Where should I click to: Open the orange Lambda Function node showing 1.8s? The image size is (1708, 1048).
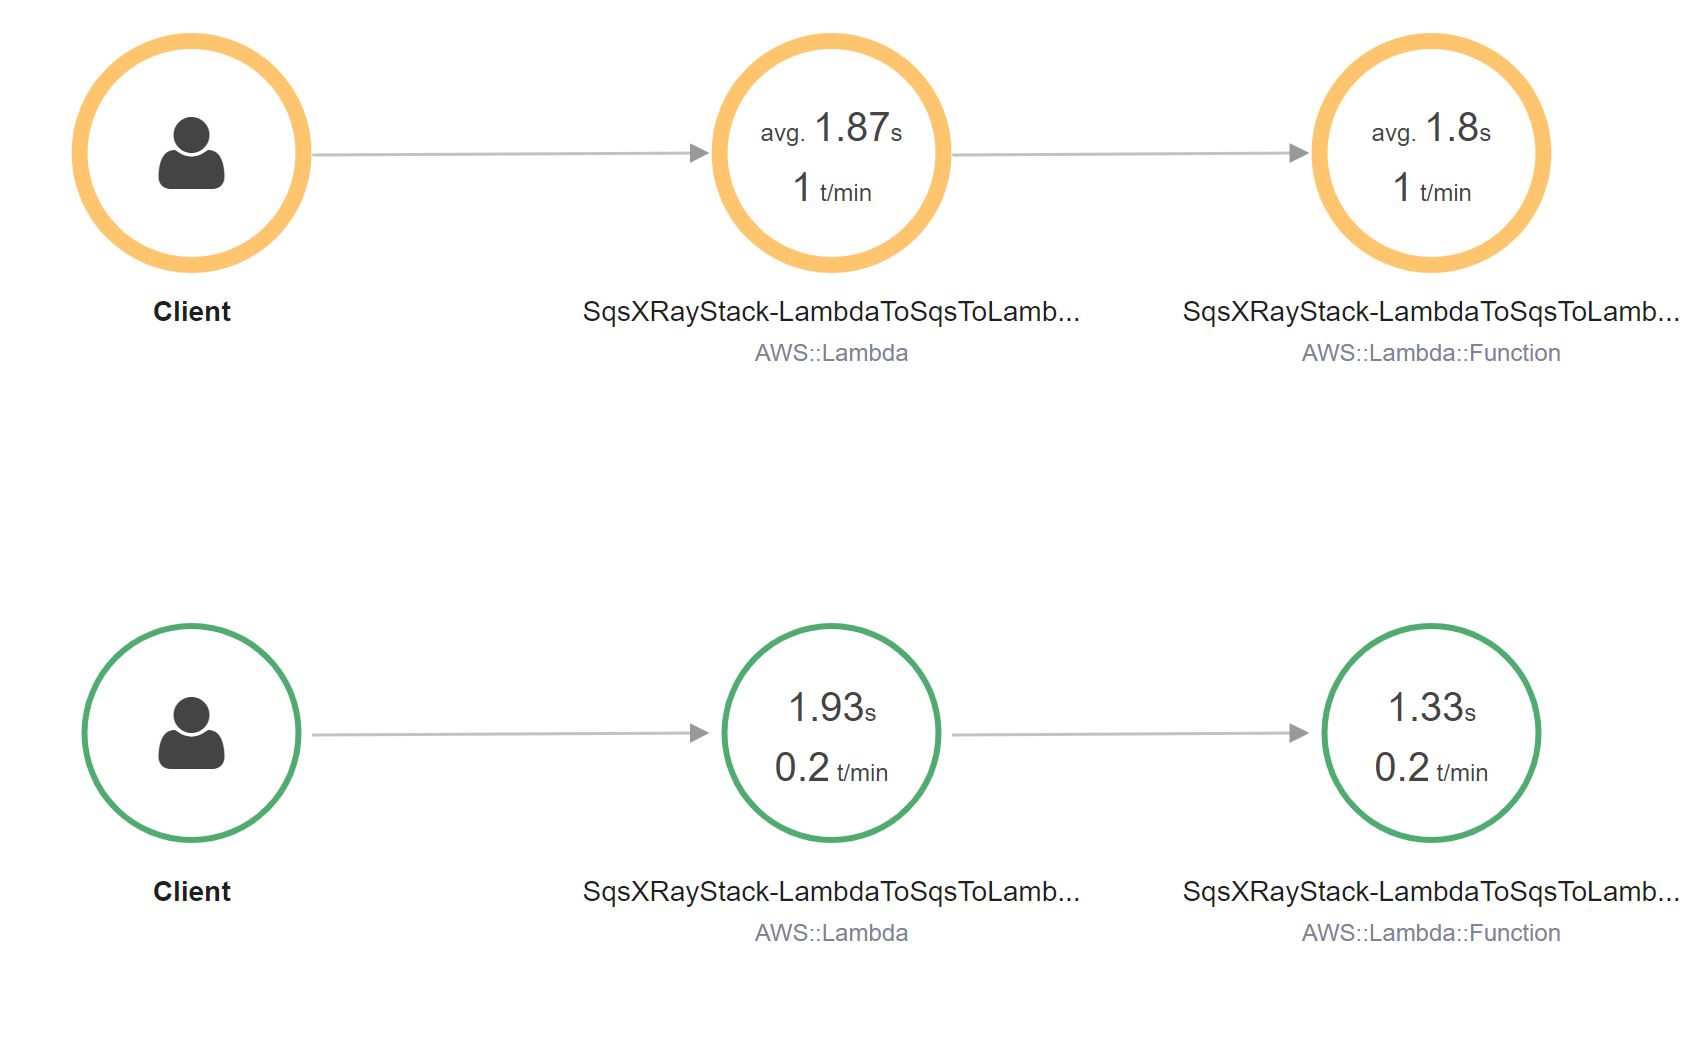pos(1431,153)
